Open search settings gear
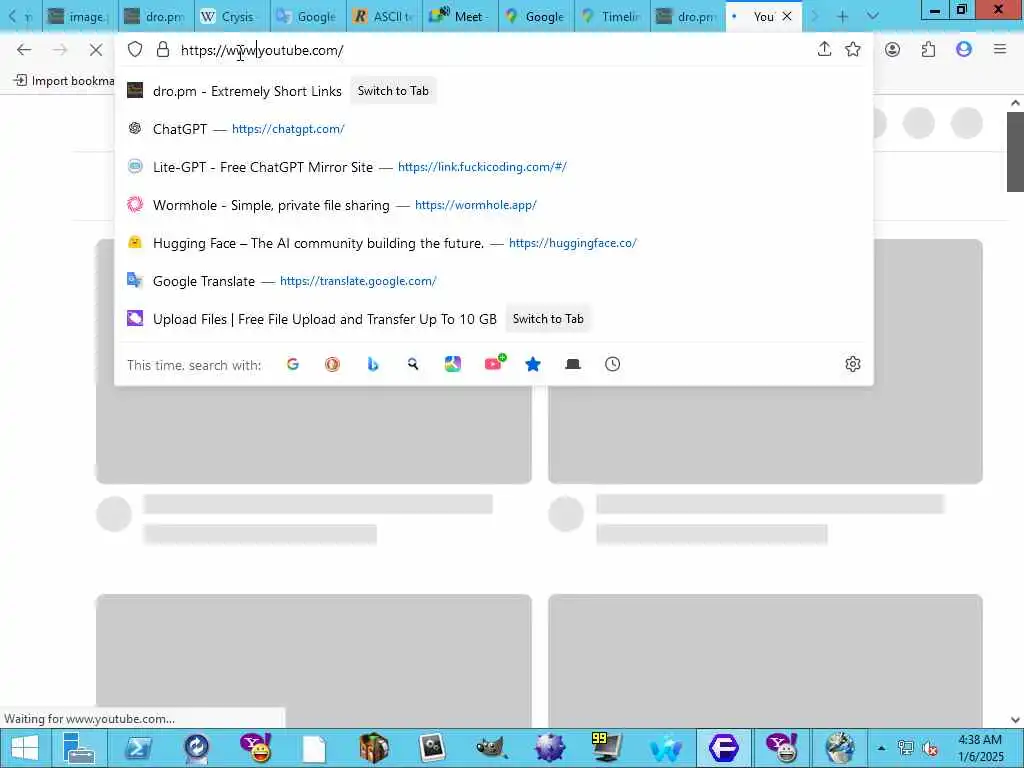 point(853,364)
